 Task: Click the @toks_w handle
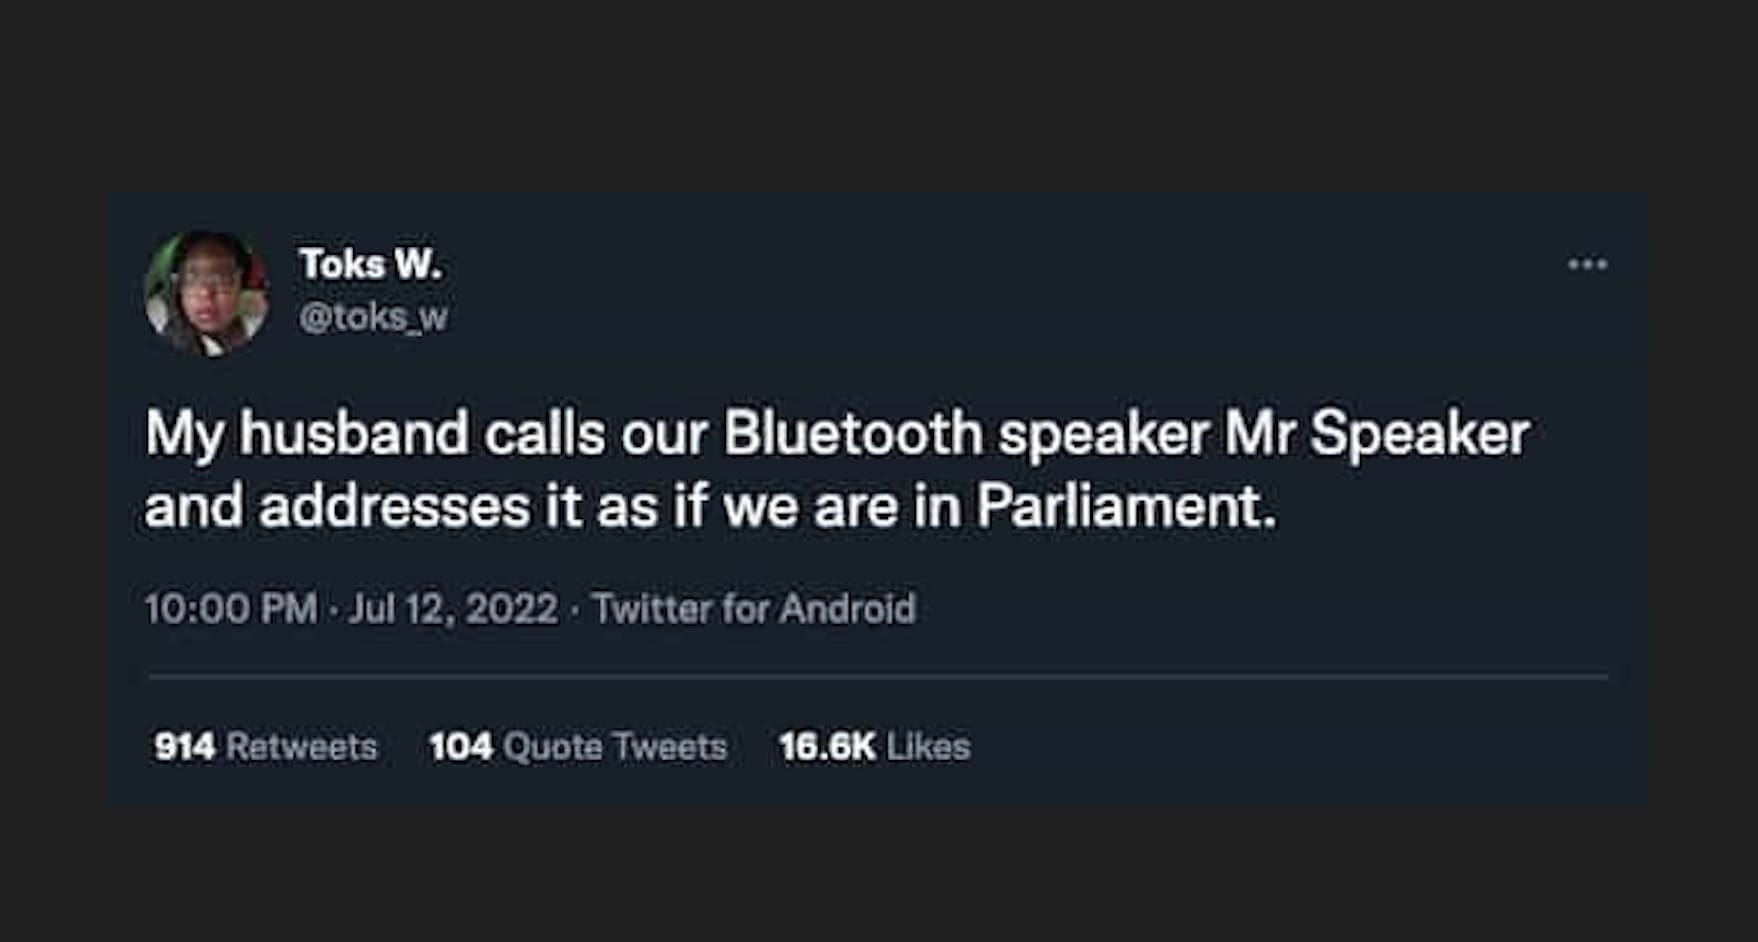[374, 317]
